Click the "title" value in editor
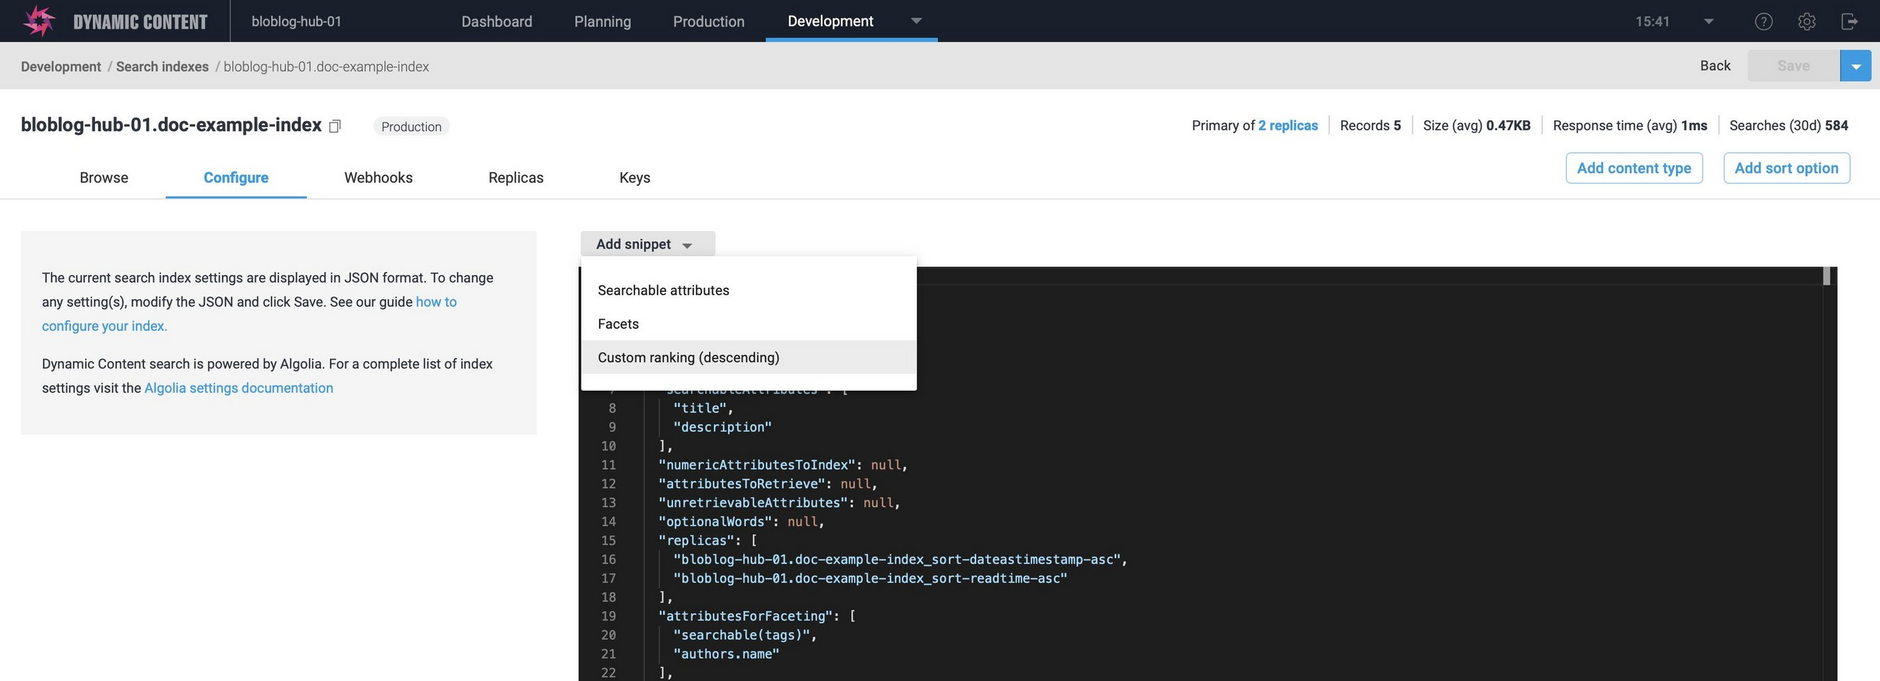1880x681 pixels. [700, 408]
